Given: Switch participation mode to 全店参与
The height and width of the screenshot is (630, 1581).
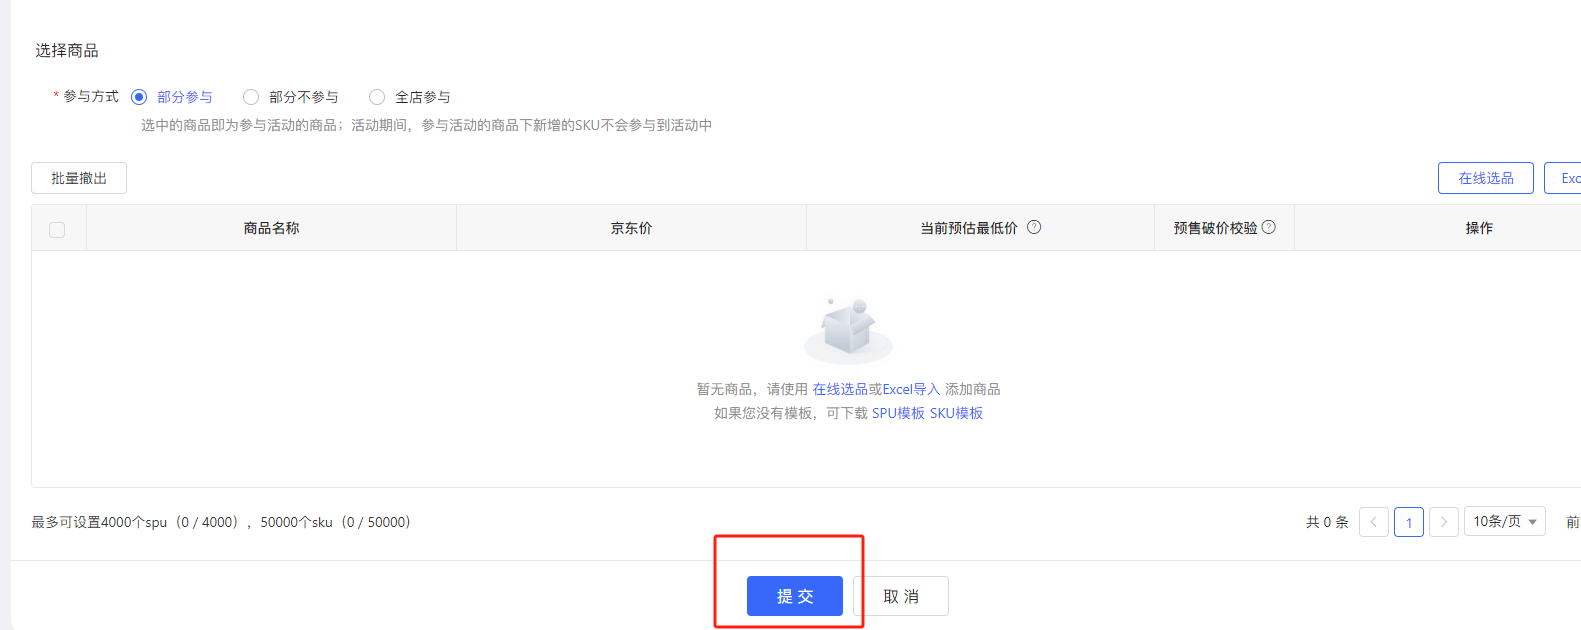Looking at the screenshot, I should [x=377, y=97].
